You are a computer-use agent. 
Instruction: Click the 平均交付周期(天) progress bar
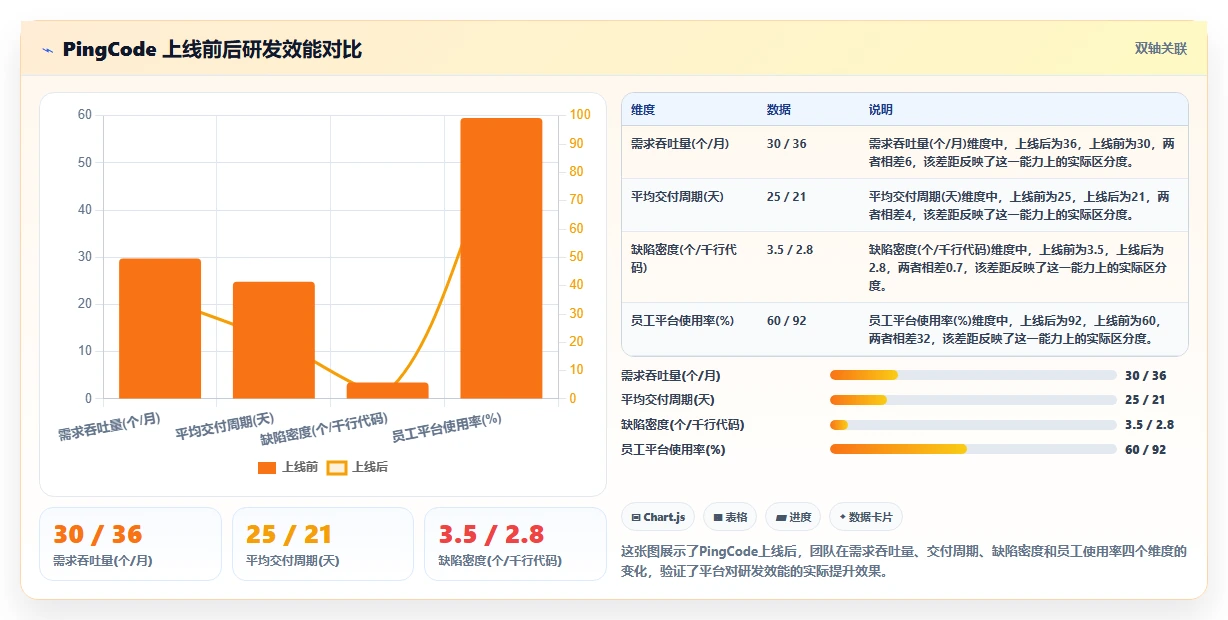point(973,400)
